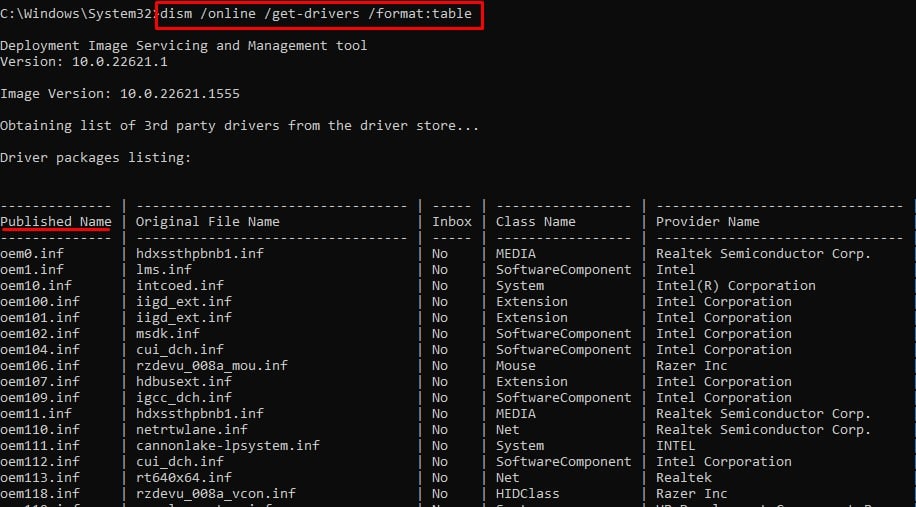This screenshot has height=507, width=916.
Task: Click iigd_ext.inf in the oem101.inf row
Action: pos(183,318)
